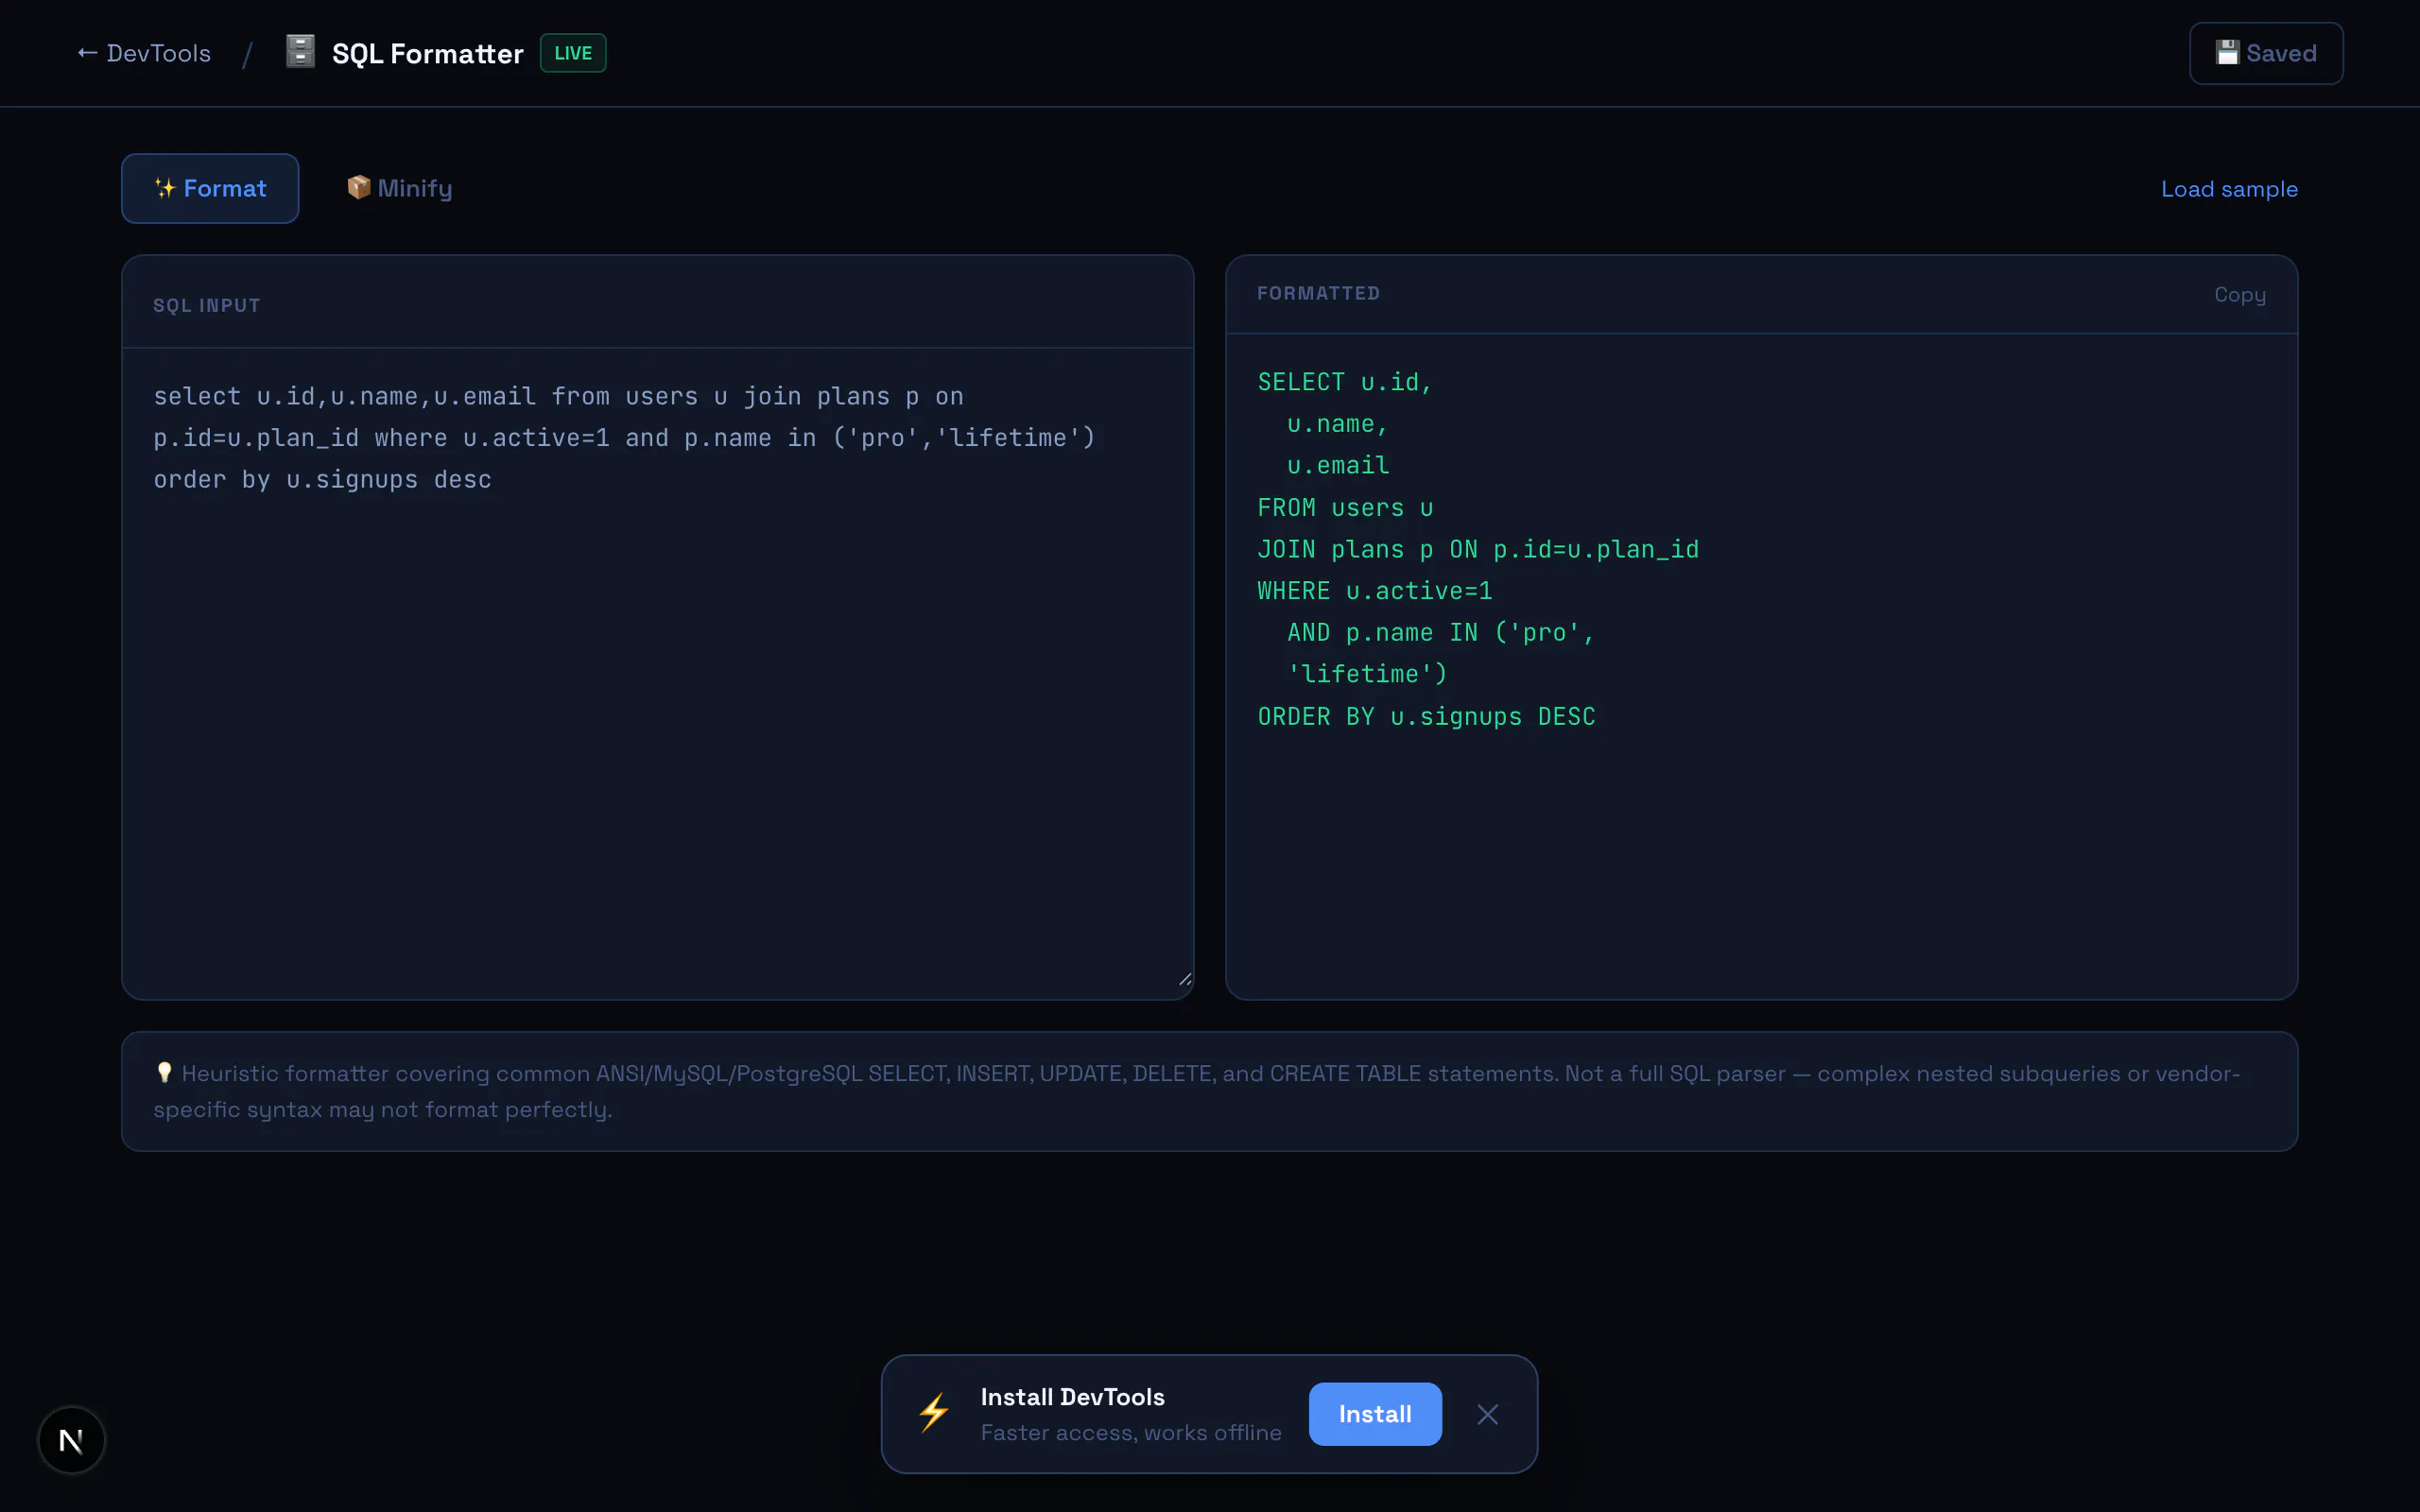
Task: Click the Install button in the banner
Action: (1375, 1413)
